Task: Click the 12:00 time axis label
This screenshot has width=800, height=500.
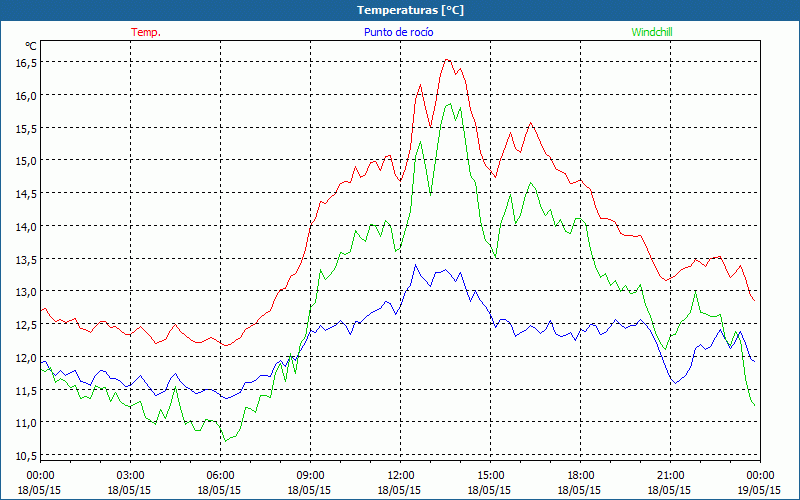Action: tap(401, 476)
